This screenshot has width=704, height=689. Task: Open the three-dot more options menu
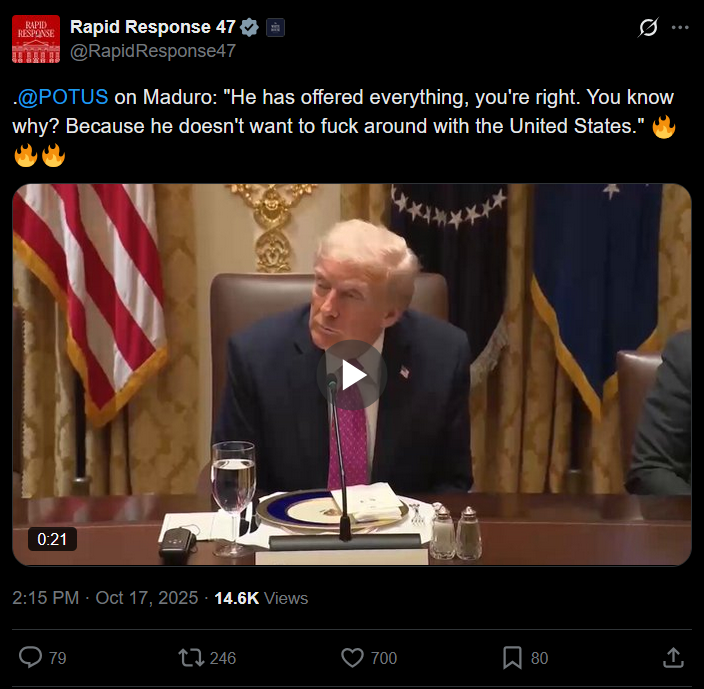[x=680, y=27]
